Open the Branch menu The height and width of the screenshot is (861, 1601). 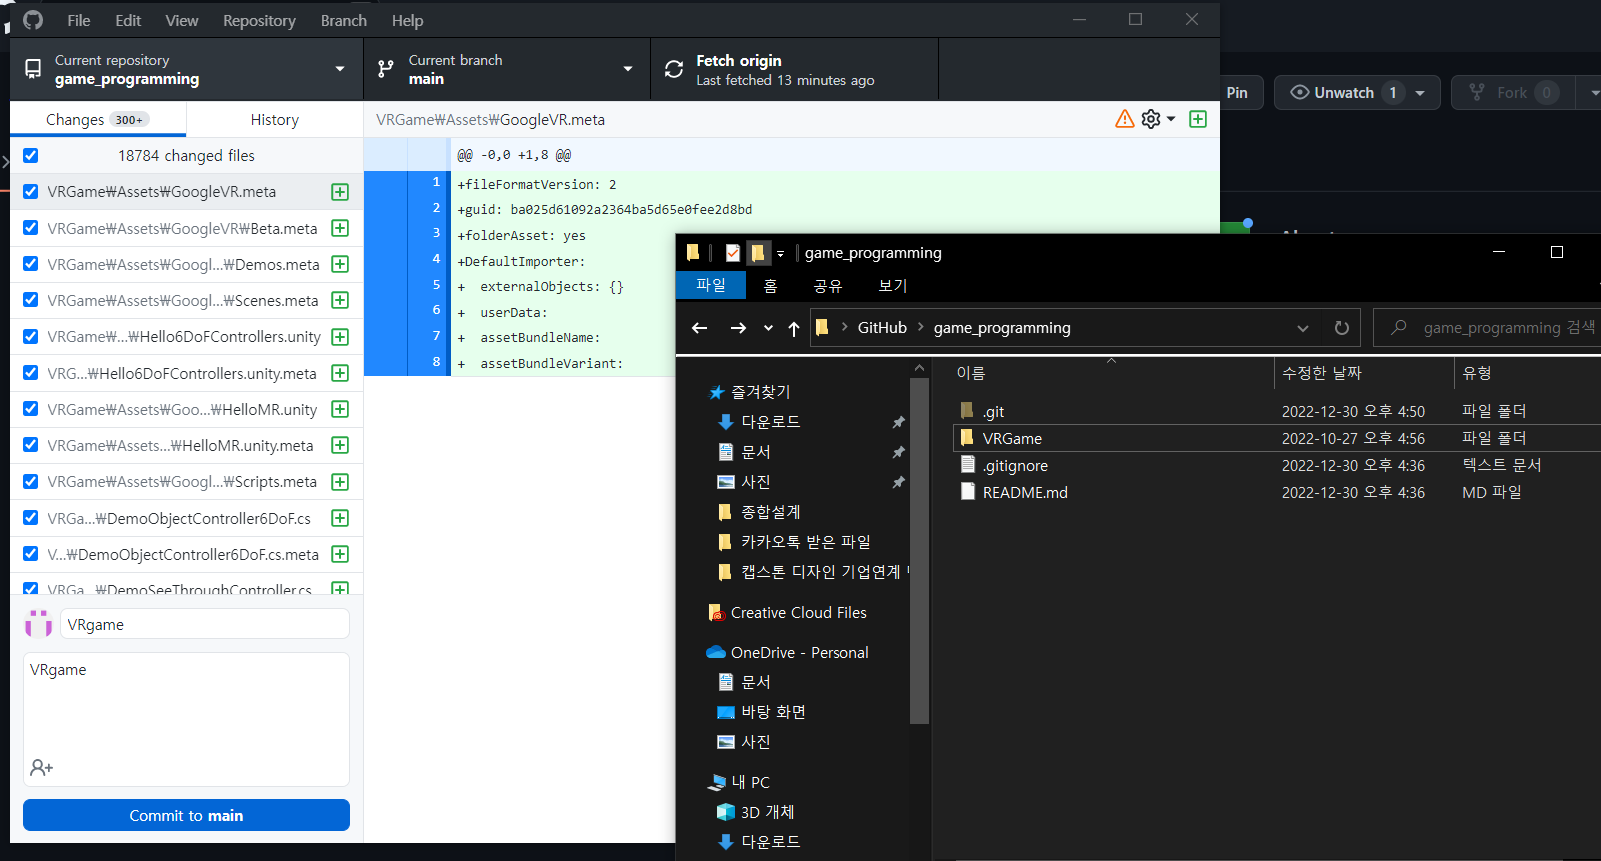click(x=344, y=20)
